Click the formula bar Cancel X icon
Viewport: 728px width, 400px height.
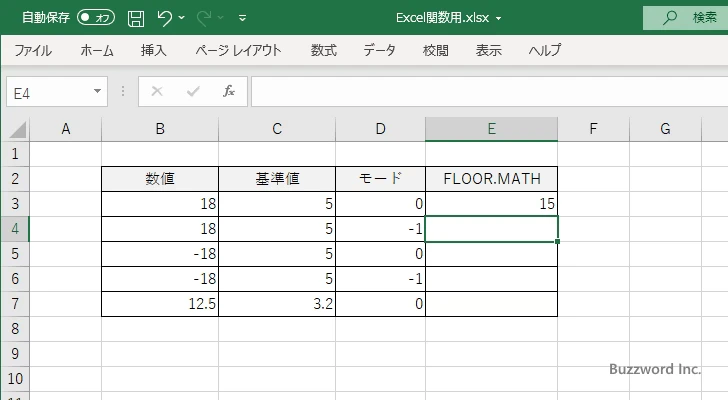157,91
